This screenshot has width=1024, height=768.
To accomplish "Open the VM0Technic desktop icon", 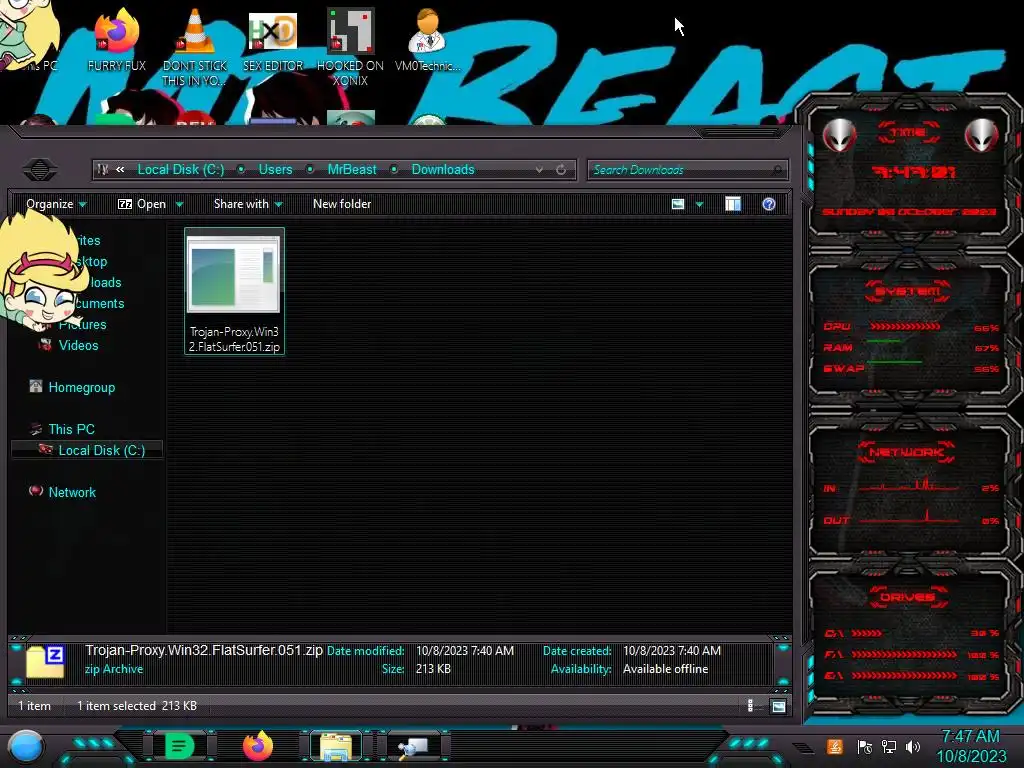I will pos(427,39).
